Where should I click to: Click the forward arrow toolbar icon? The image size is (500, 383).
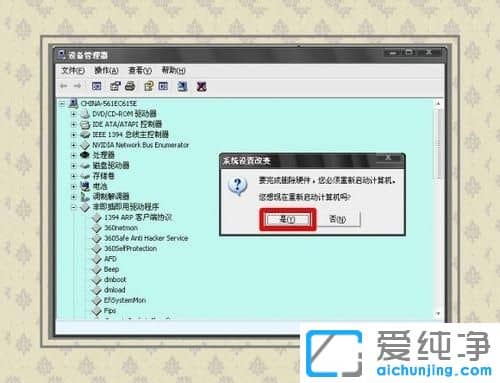pos(77,86)
